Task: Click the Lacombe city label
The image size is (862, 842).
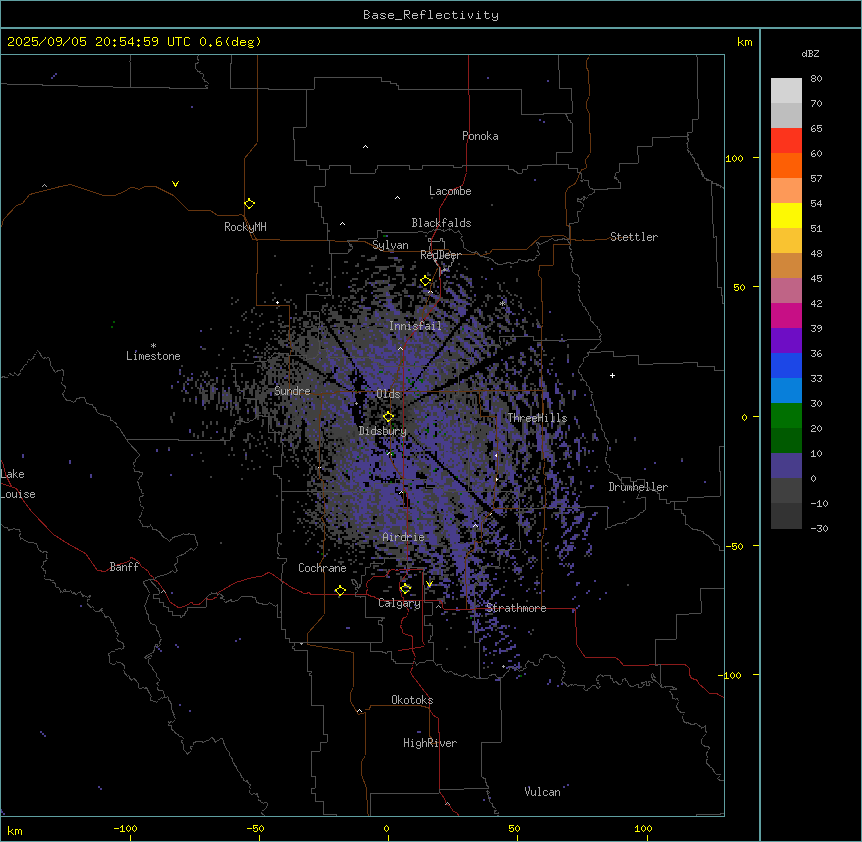Action: click(450, 191)
